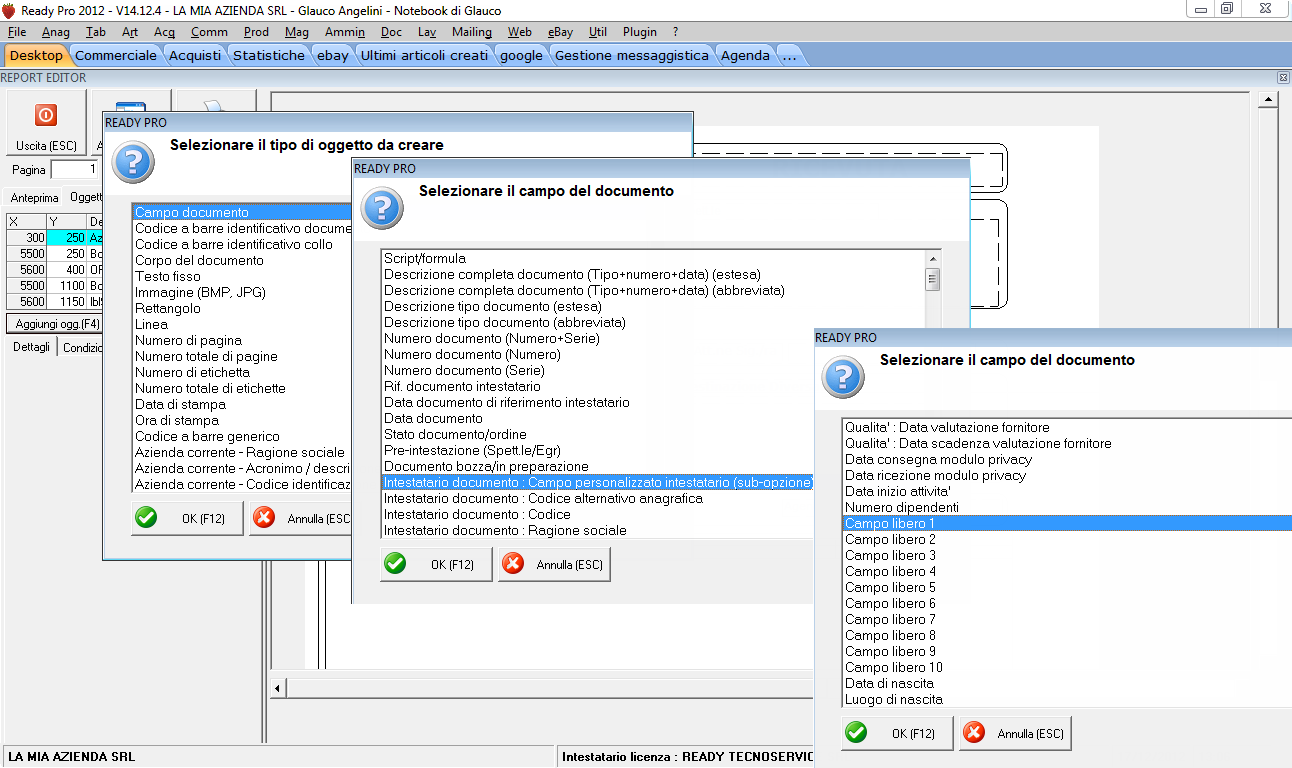Image resolution: width=1292 pixels, height=768 pixels.
Task: Select 'Script/formula' field row
Action: tap(653, 258)
